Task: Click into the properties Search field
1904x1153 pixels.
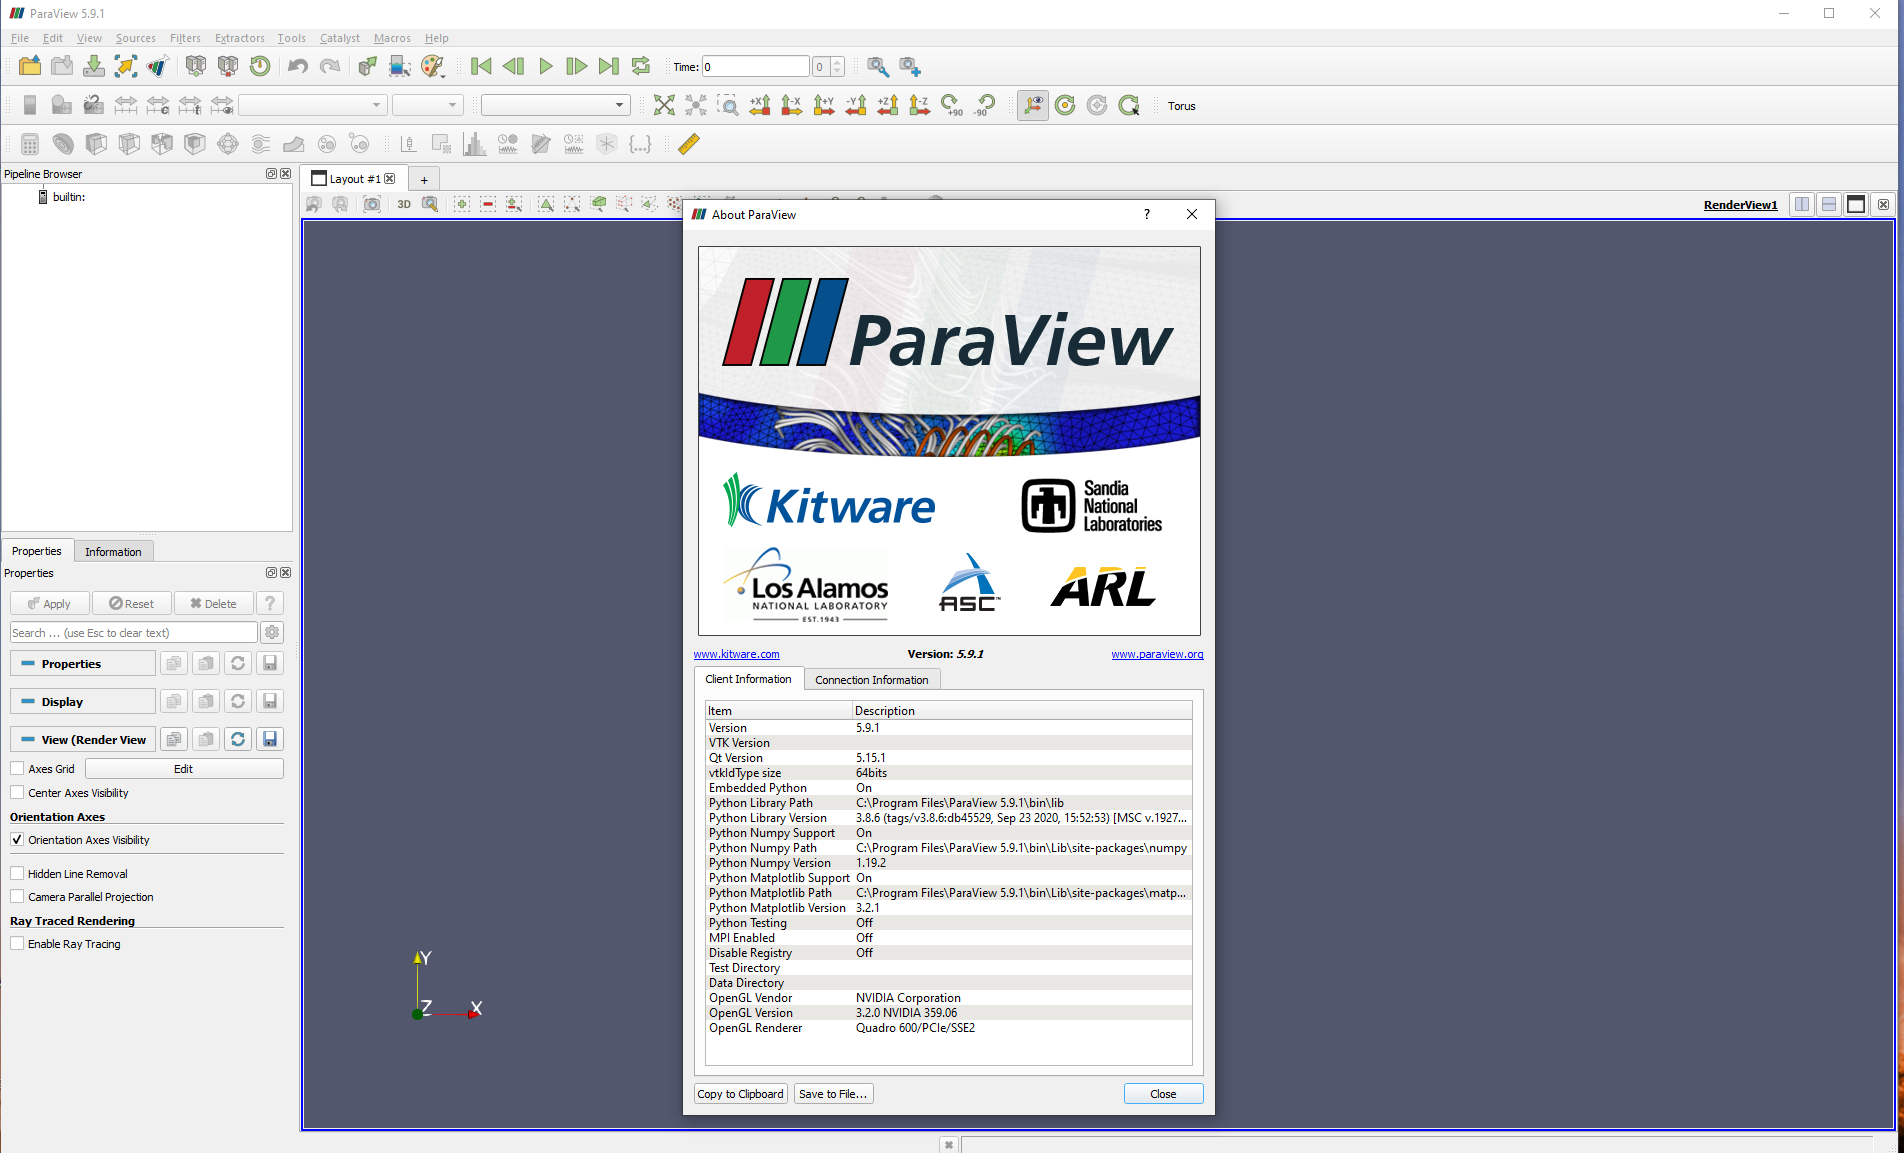Action: pyautogui.click(x=133, y=632)
